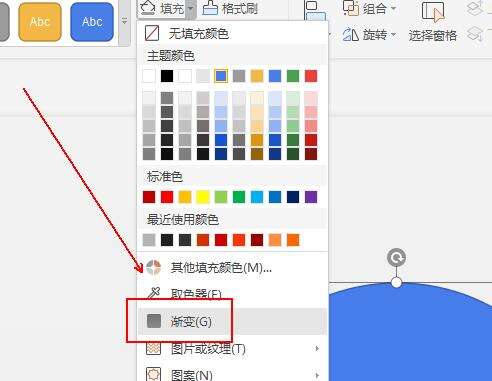Click the color wheel icon for 其他填充颜色
The width and height of the screenshot is (492, 381).
[x=153, y=267]
